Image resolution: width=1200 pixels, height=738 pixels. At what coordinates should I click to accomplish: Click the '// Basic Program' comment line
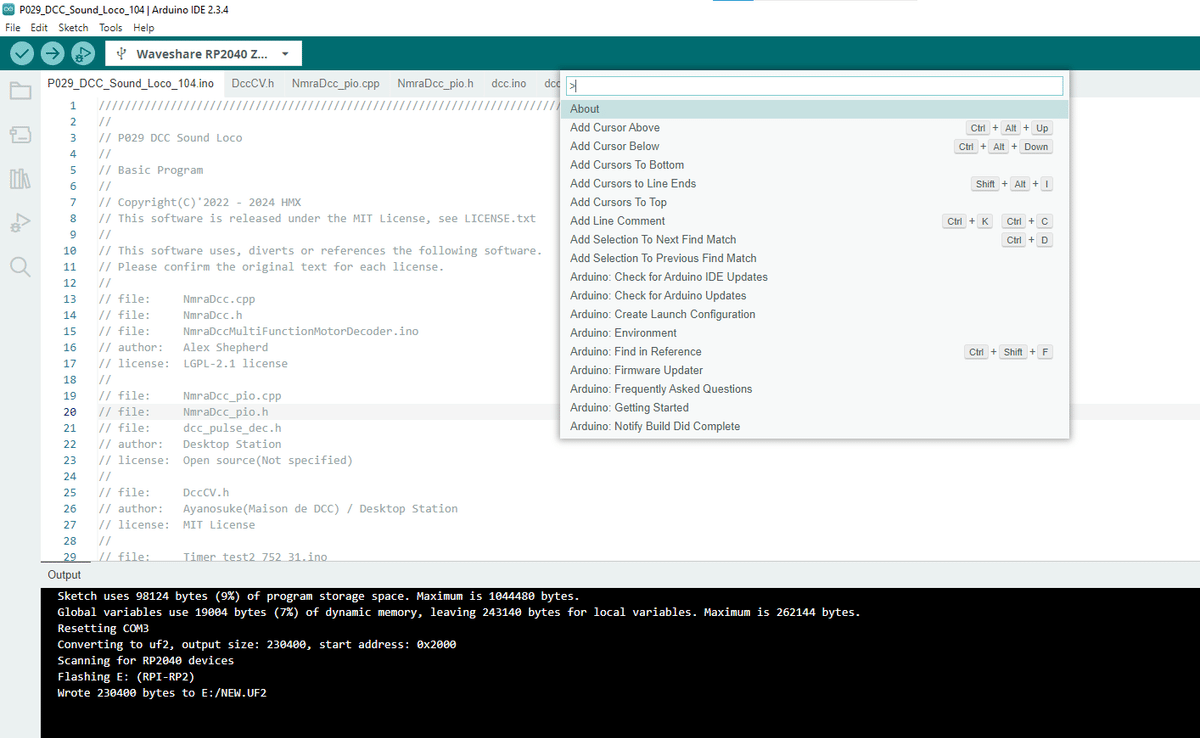click(150, 170)
